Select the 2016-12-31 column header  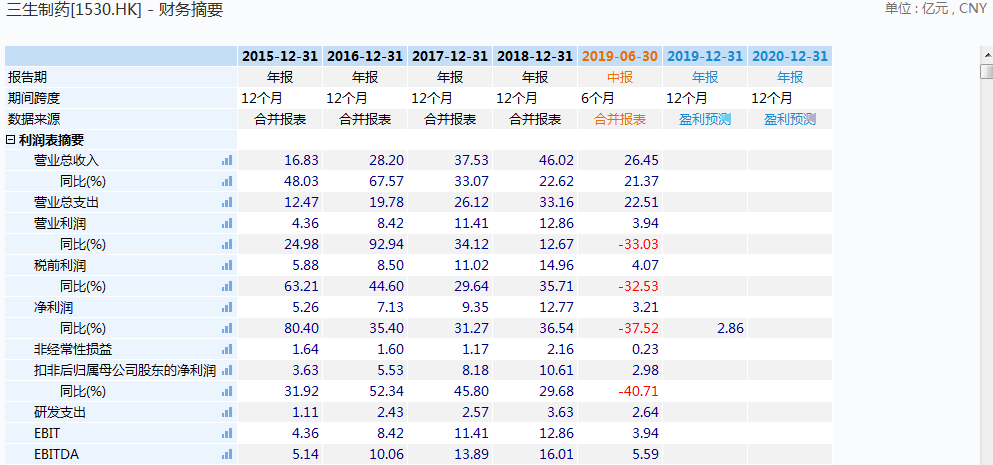coord(365,56)
